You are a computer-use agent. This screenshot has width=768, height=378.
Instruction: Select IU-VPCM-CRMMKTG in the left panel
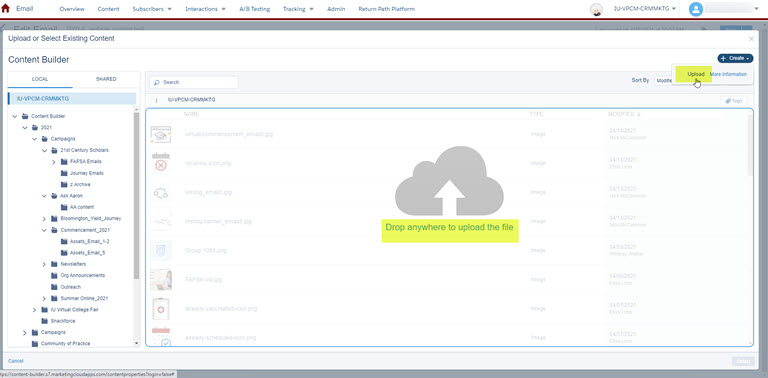72,98
